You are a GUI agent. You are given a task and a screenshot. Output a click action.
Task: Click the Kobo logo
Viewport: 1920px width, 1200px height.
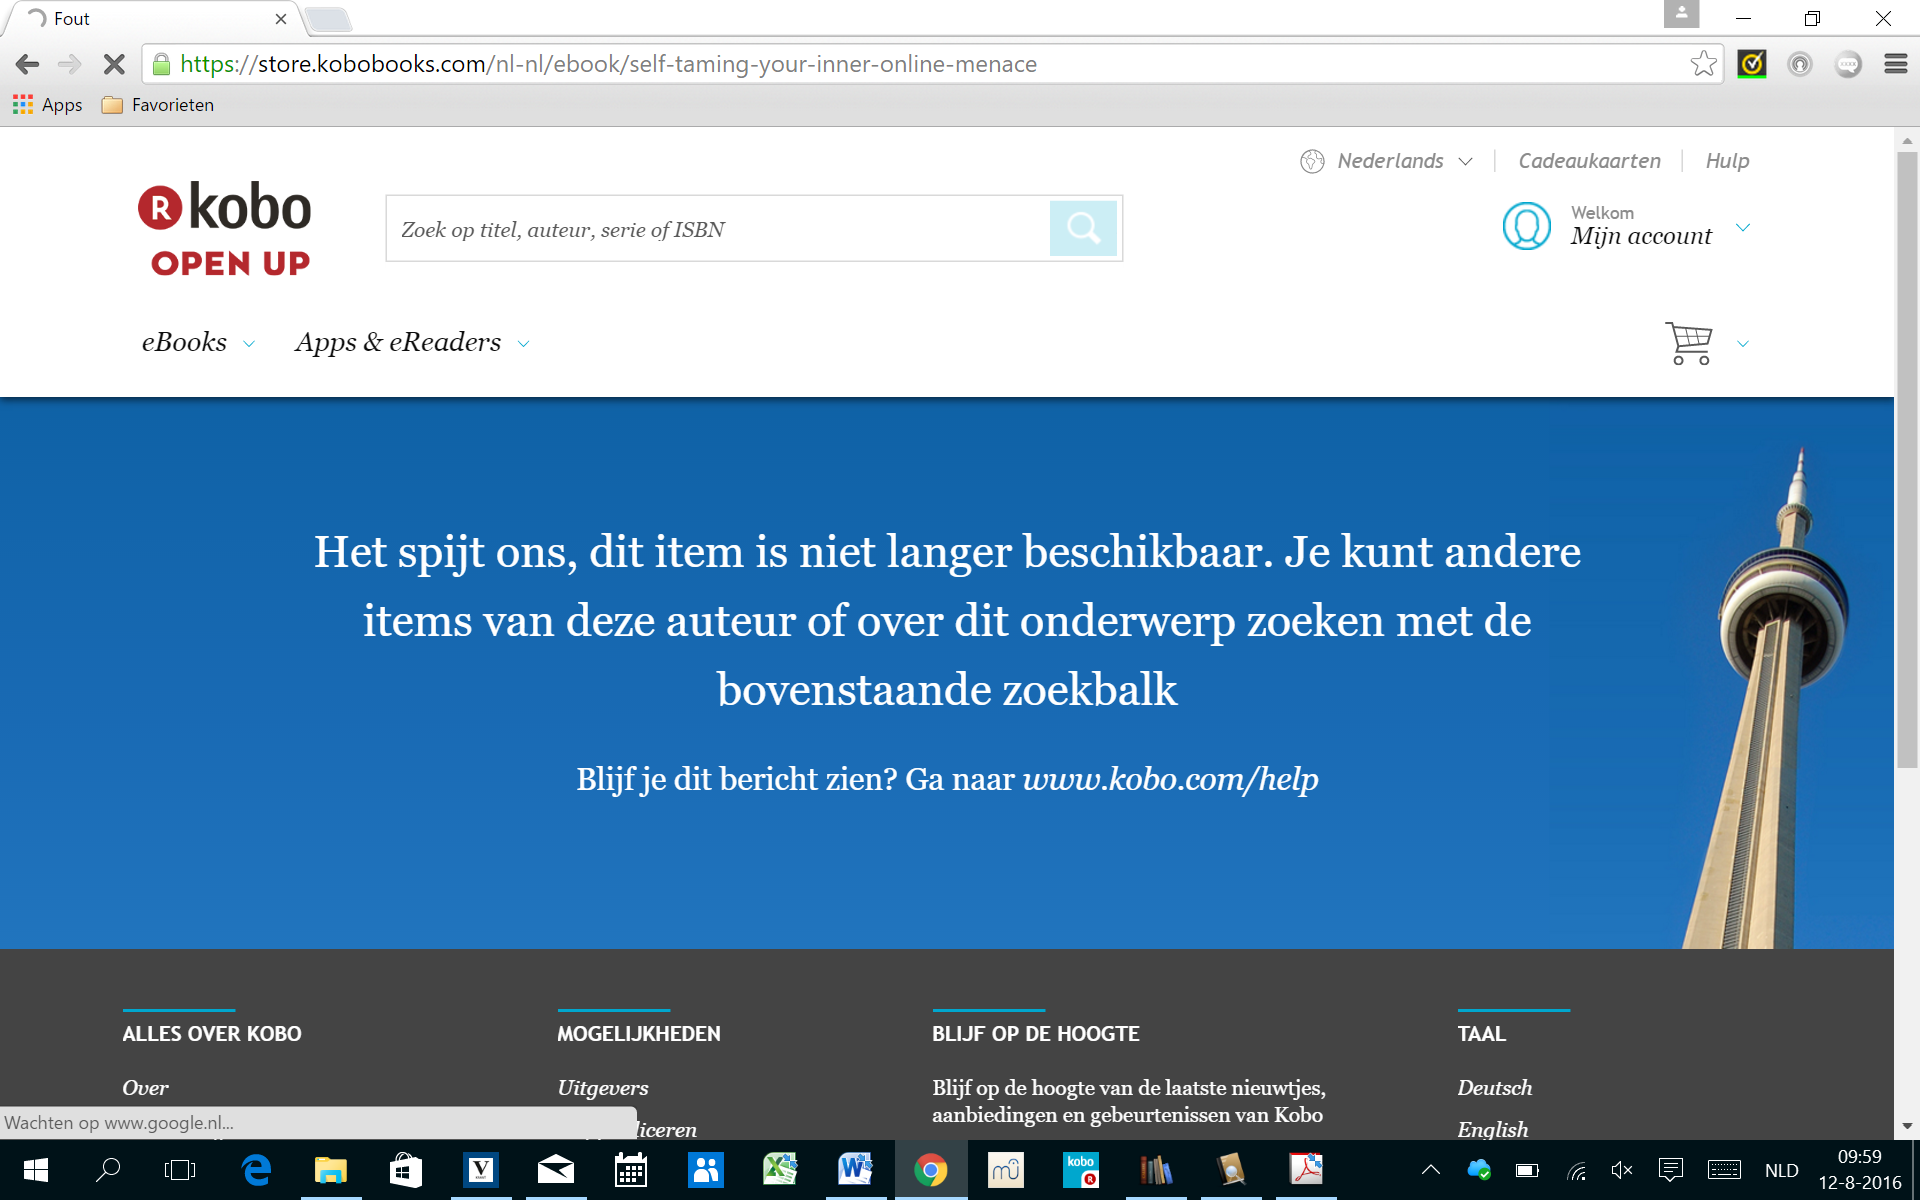pyautogui.click(x=225, y=229)
